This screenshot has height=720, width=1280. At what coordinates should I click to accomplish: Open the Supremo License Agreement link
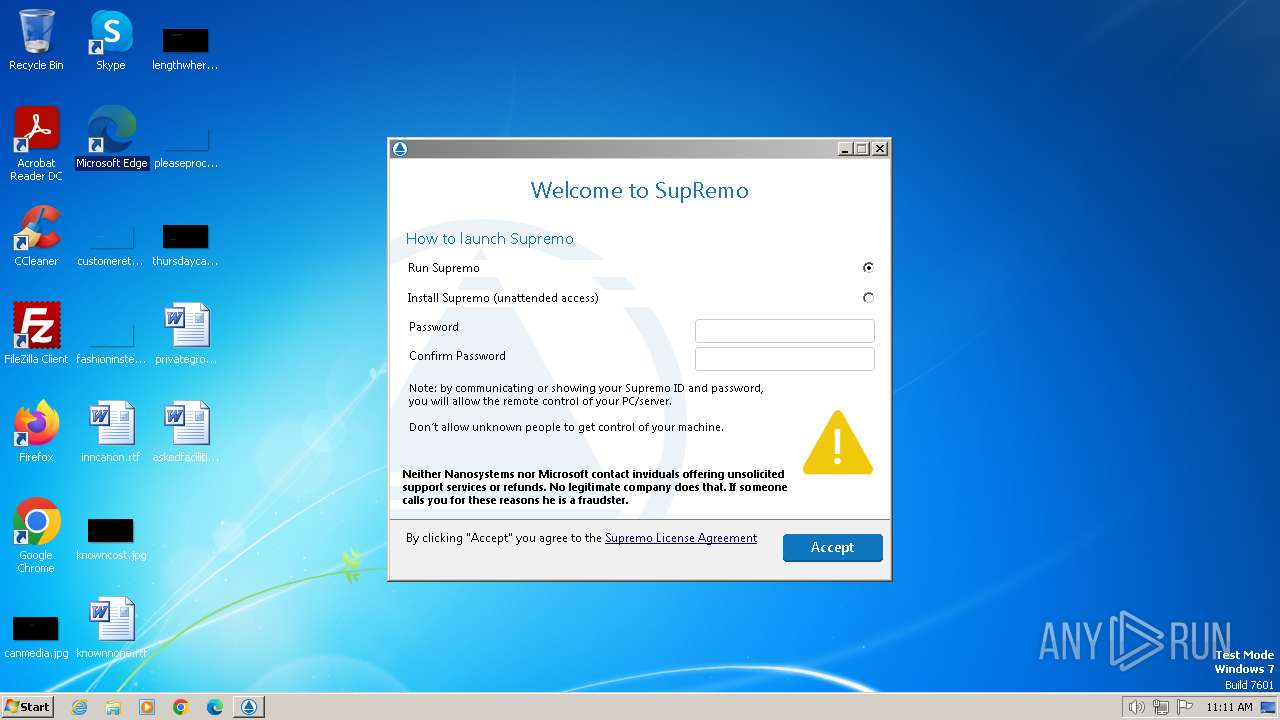pyautogui.click(x=681, y=538)
